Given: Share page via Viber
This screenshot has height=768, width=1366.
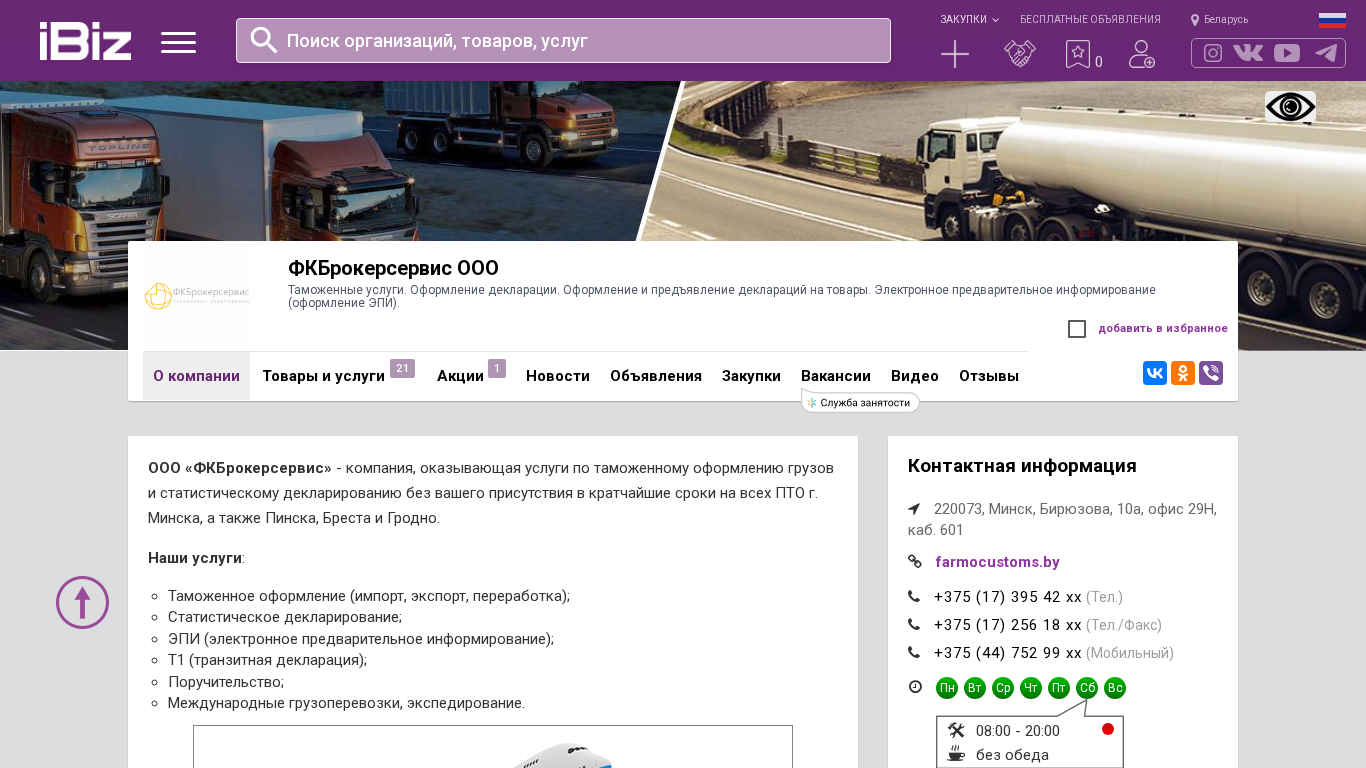Looking at the screenshot, I should (x=1211, y=373).
